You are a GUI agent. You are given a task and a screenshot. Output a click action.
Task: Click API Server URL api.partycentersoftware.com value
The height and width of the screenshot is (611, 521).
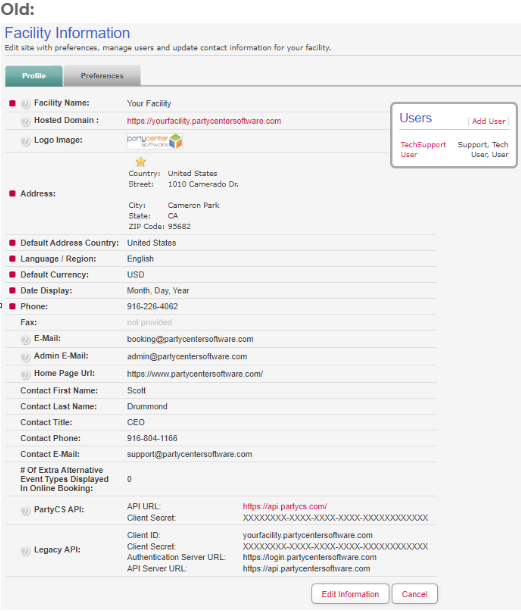[x=306, y=569]
